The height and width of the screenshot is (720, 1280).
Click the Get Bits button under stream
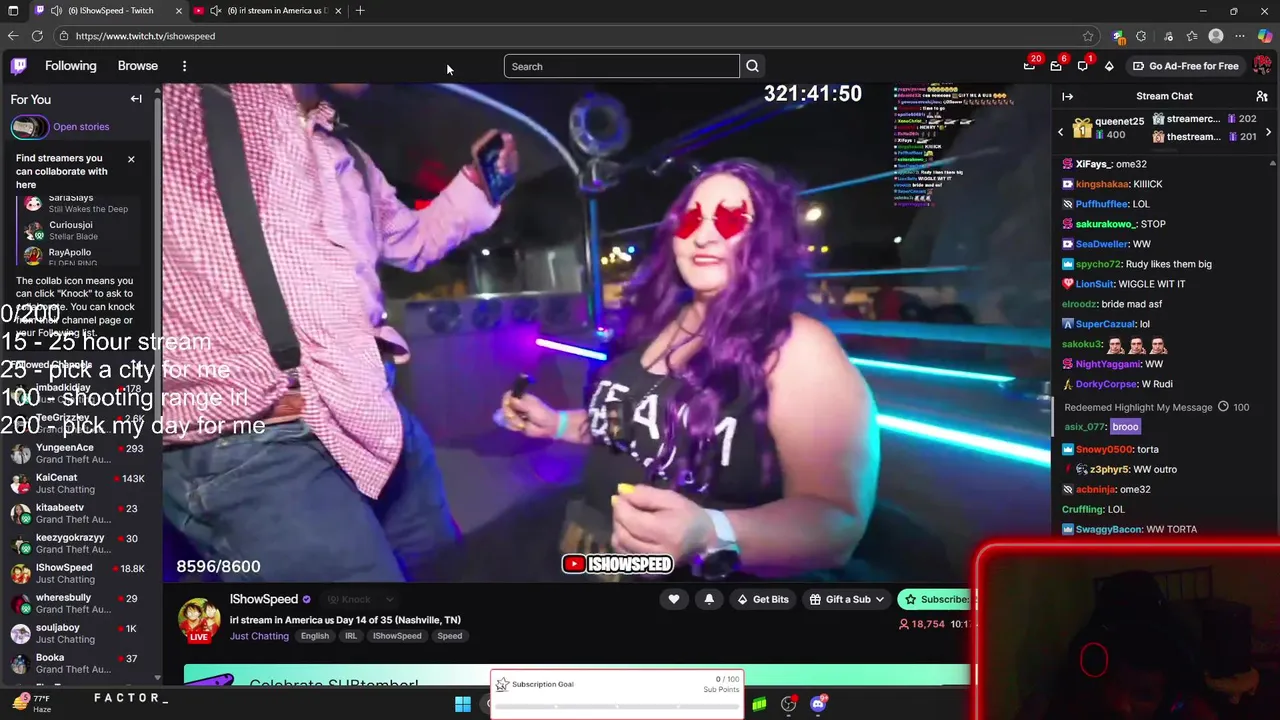coord(763,599)
